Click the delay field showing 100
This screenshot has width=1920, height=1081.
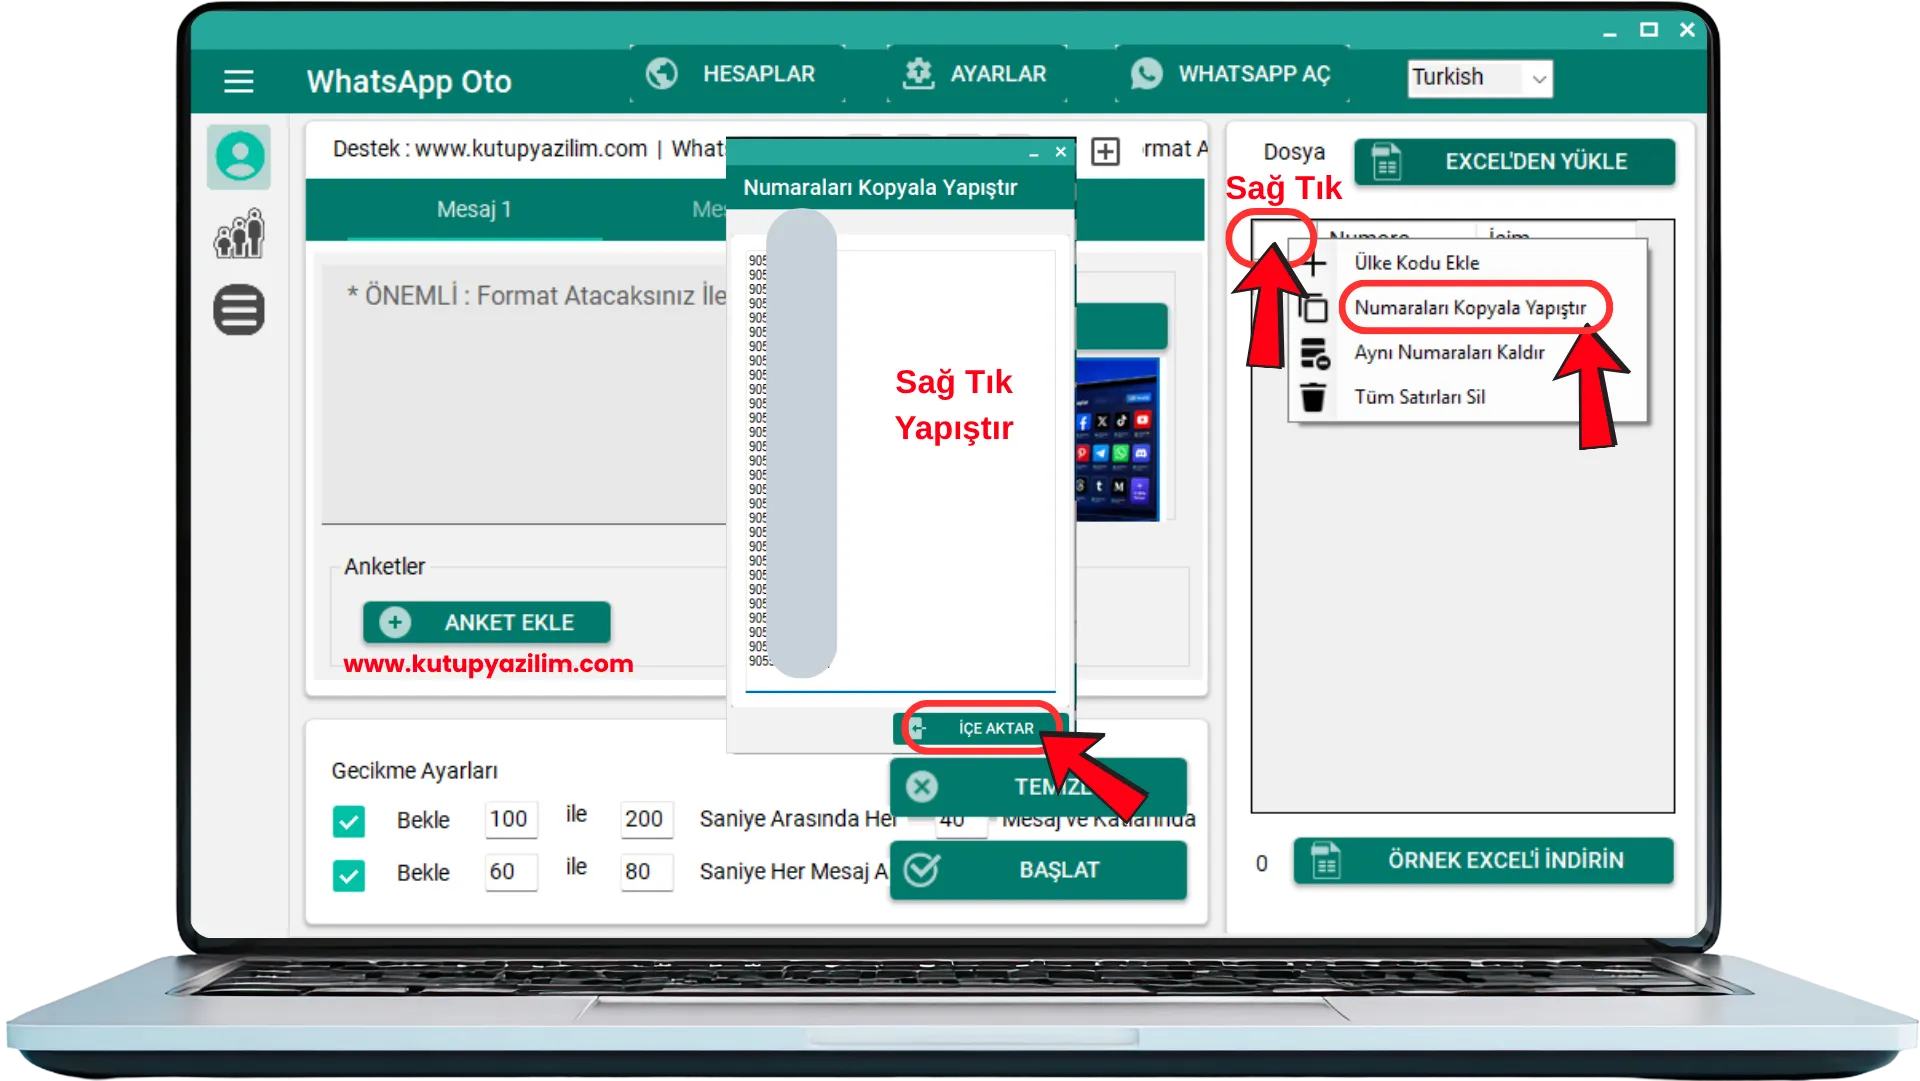coord(511,820)
